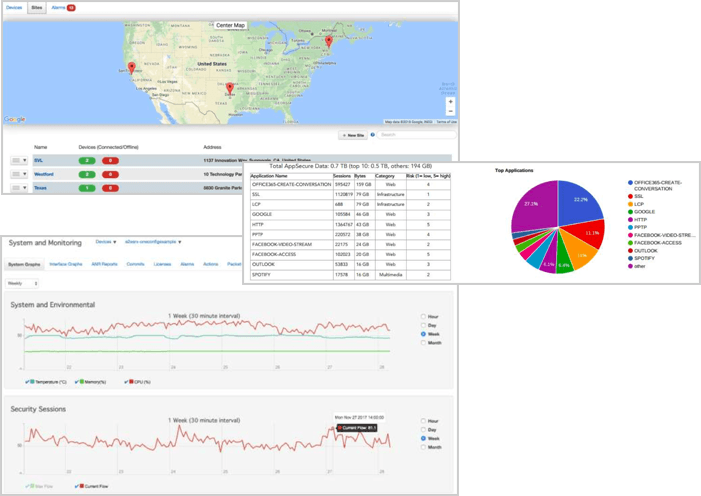Click SVL connected devices green badge
The height and width of the screenshot is (496, 701).
[87, 161]
